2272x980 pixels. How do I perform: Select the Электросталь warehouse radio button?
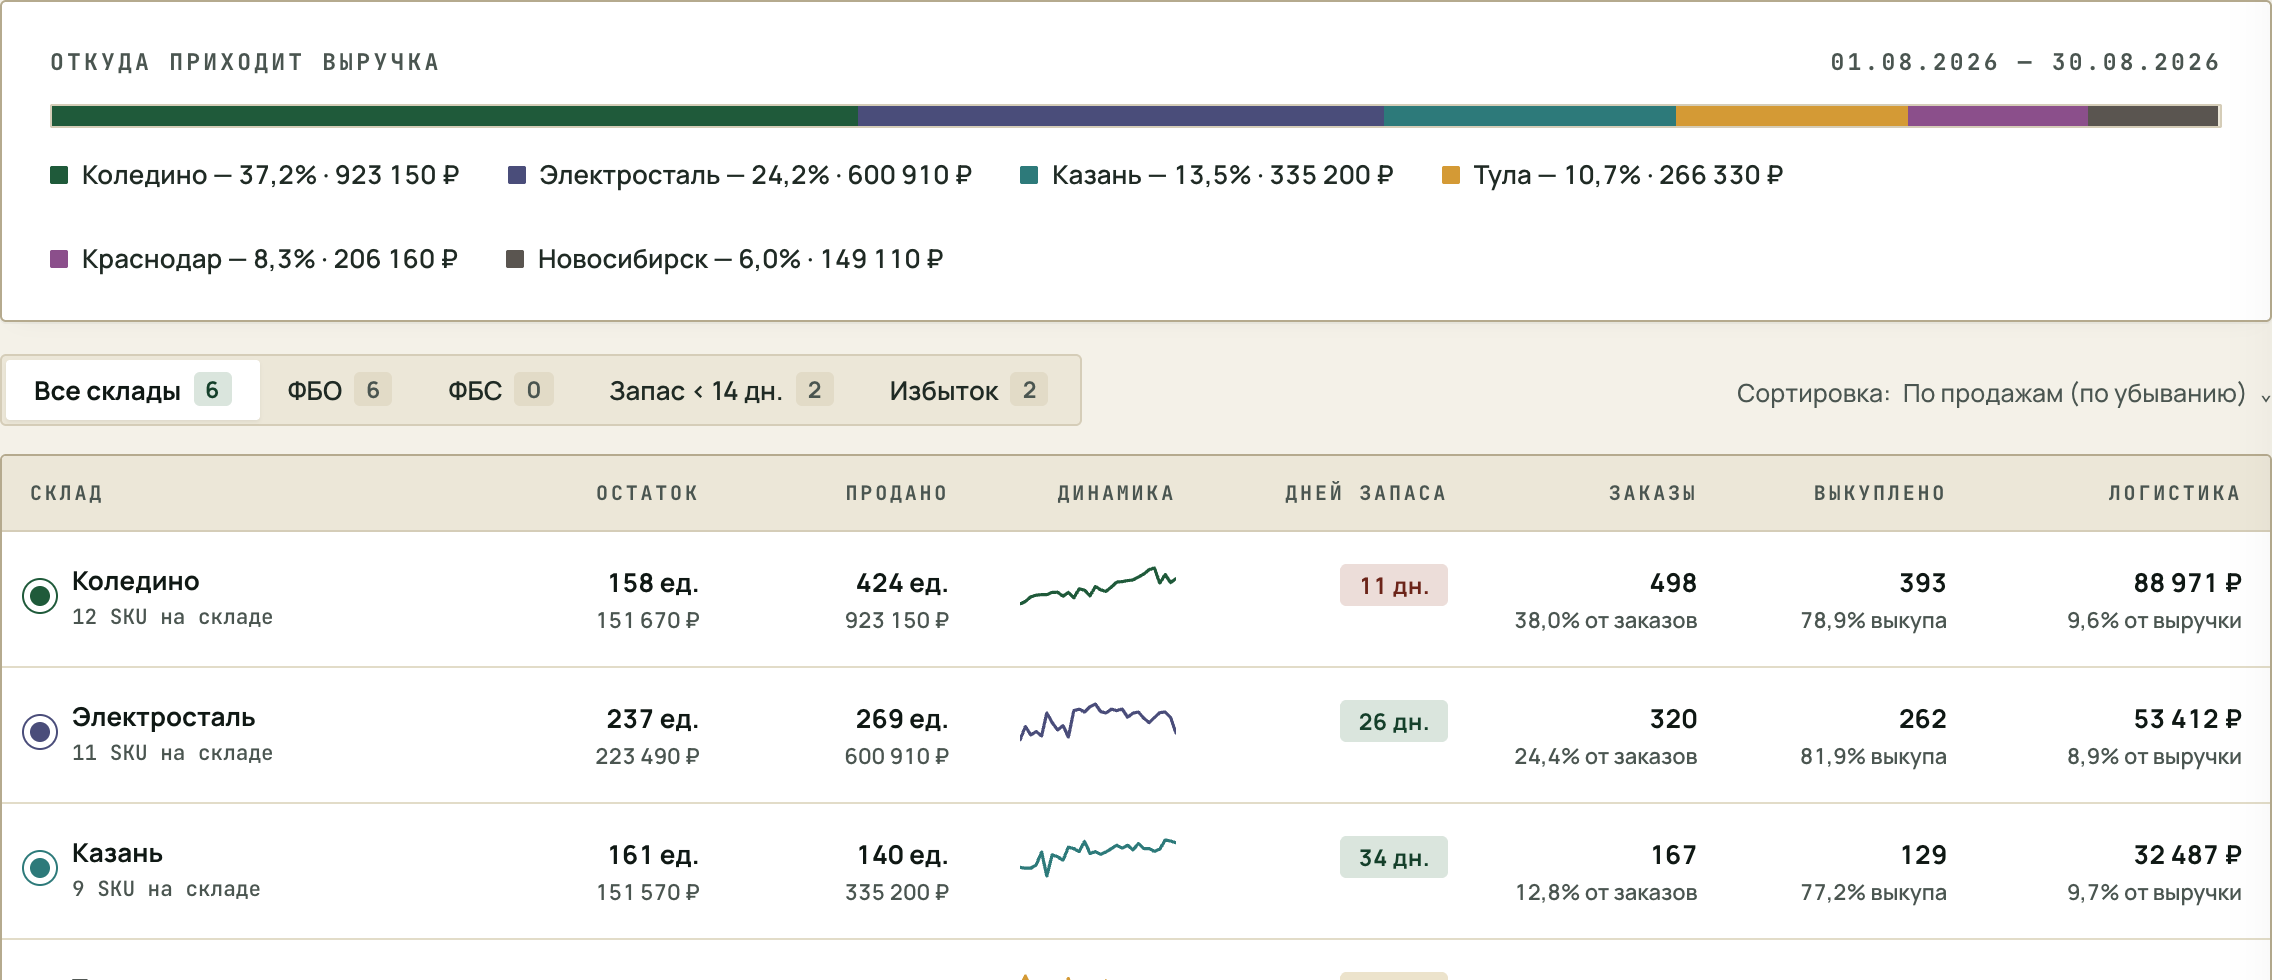pos(40,733)
